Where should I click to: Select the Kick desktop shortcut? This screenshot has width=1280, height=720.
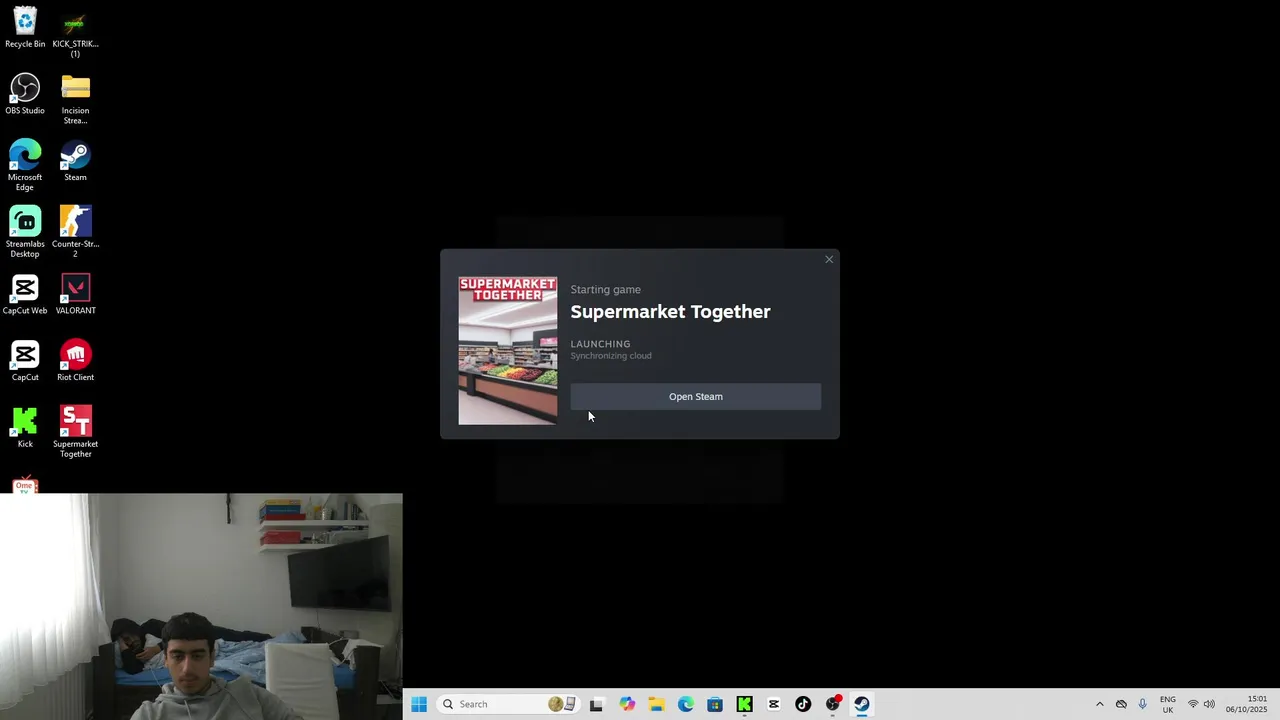pos(25,427)
